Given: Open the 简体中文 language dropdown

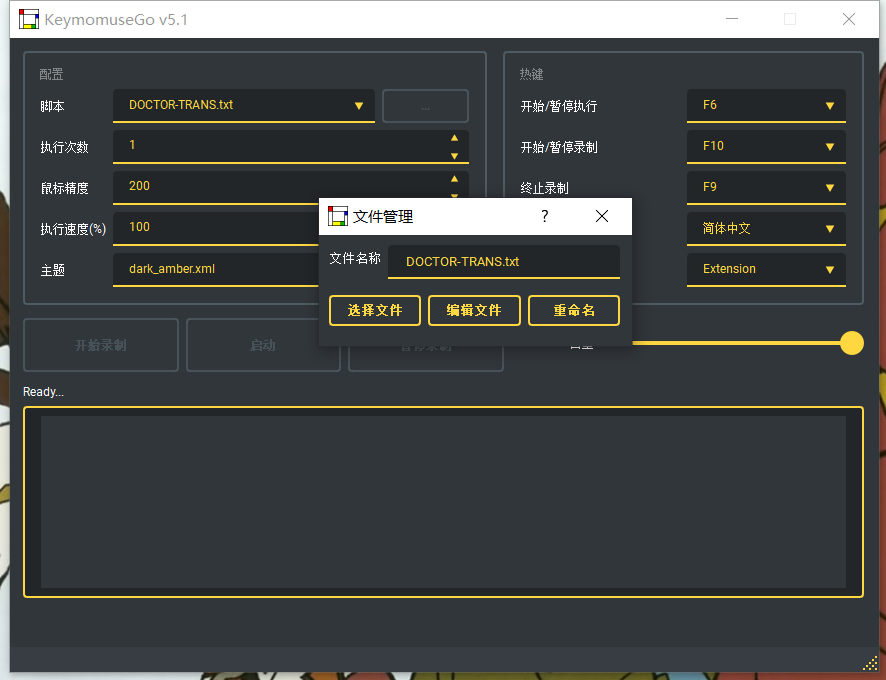Looking at the screenshot, I should click(766, 228).
